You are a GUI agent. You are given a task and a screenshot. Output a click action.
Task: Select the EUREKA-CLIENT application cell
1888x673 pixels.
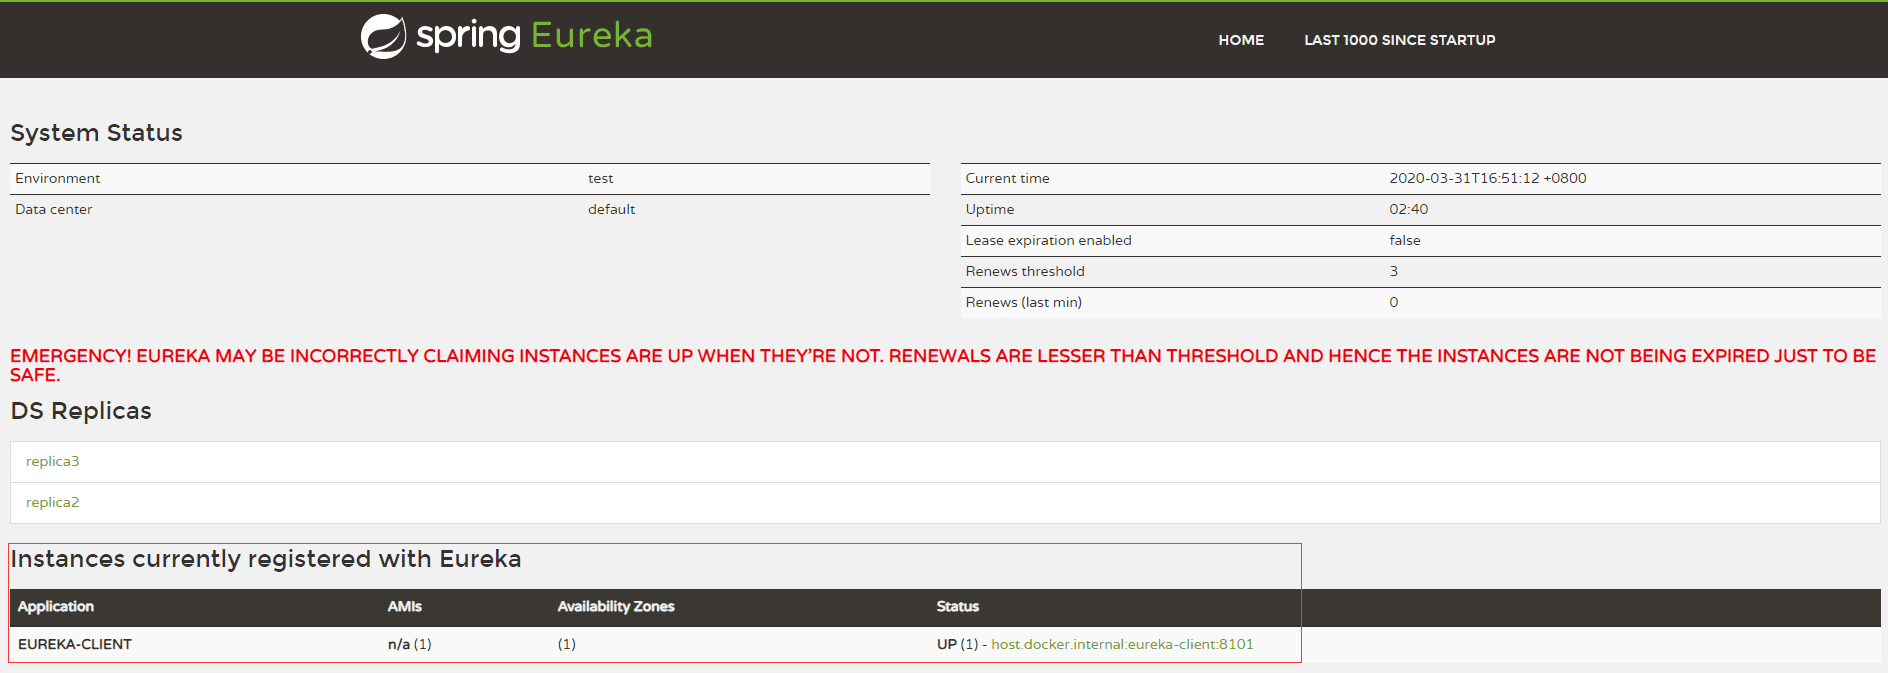coord(75,644)
